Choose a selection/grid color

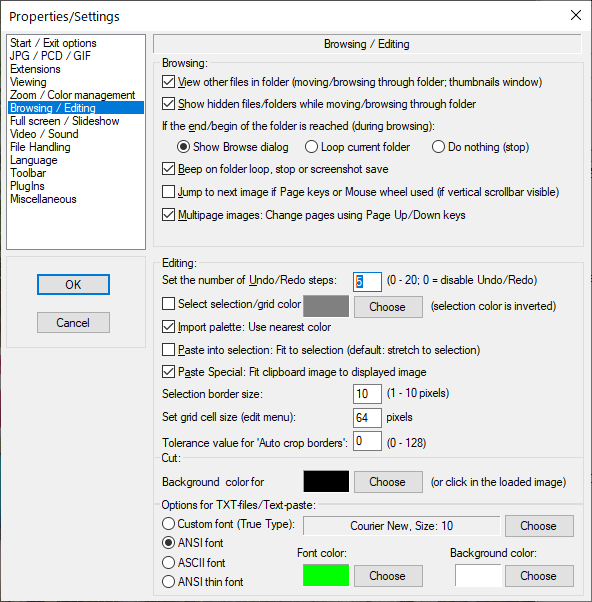388,307
